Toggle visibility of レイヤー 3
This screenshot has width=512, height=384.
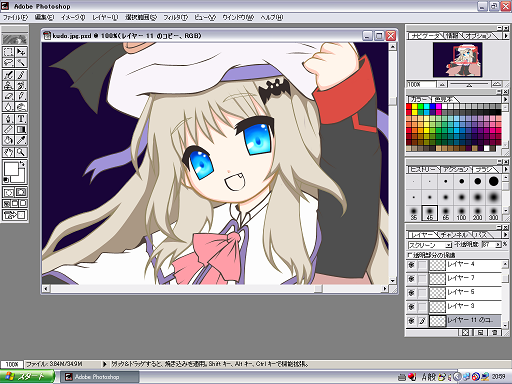click(411, 307)
